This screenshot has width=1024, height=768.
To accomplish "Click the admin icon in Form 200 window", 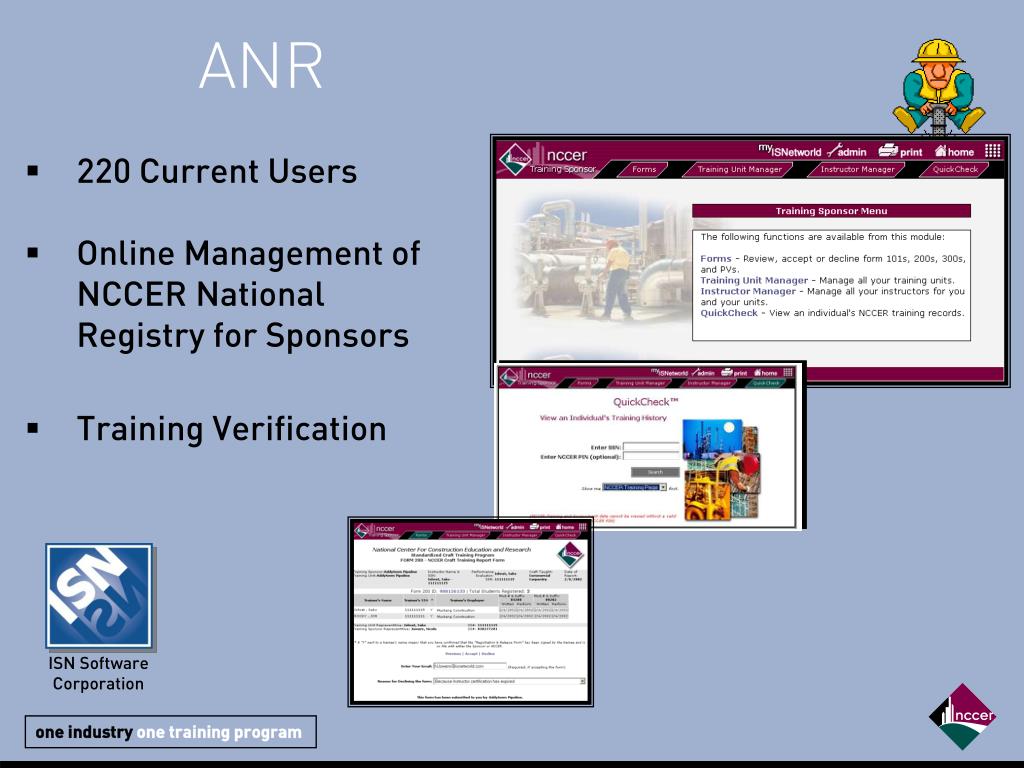I will pyautogui.click(x=515, y=526).
